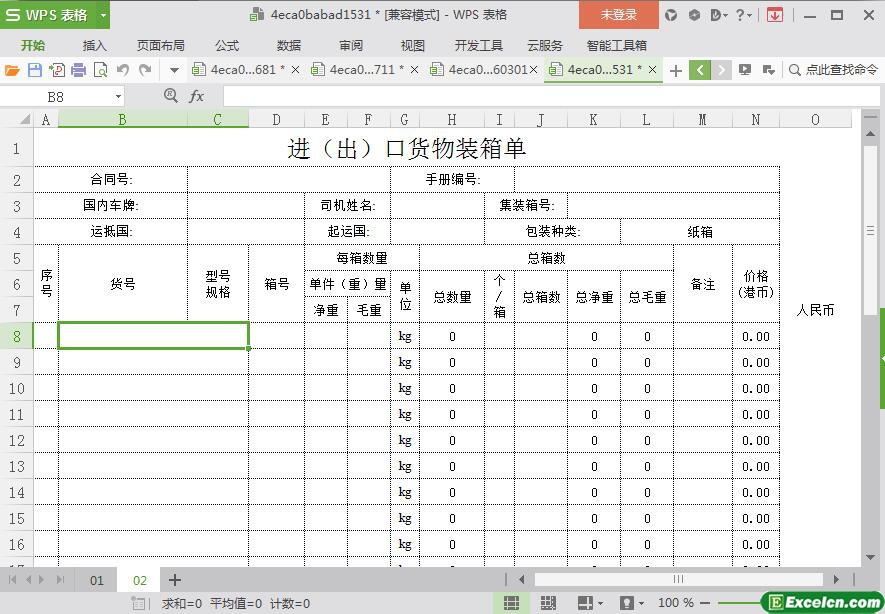Switch to document tab 4eca0...711
The image size is (885, 614).
coord(359,70)
